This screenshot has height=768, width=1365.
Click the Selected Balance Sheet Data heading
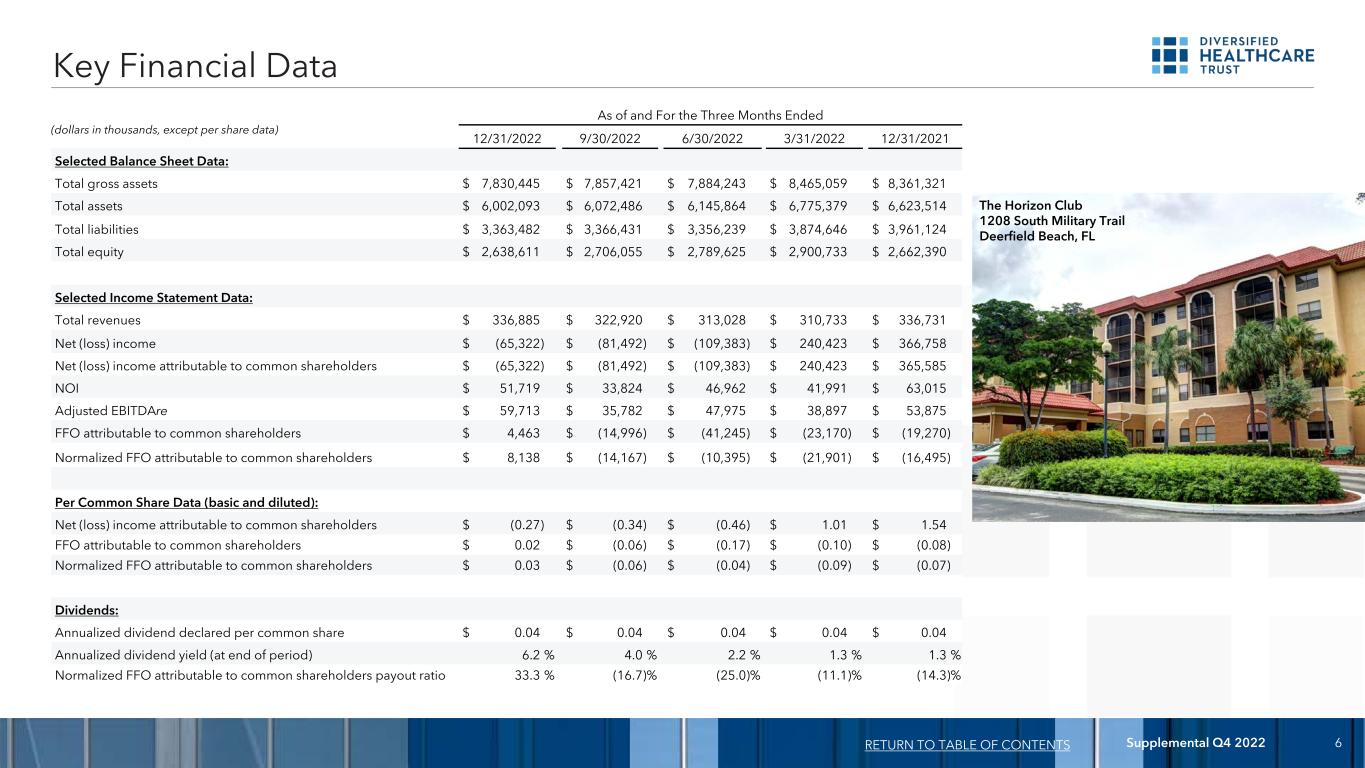tap(141, 161)
